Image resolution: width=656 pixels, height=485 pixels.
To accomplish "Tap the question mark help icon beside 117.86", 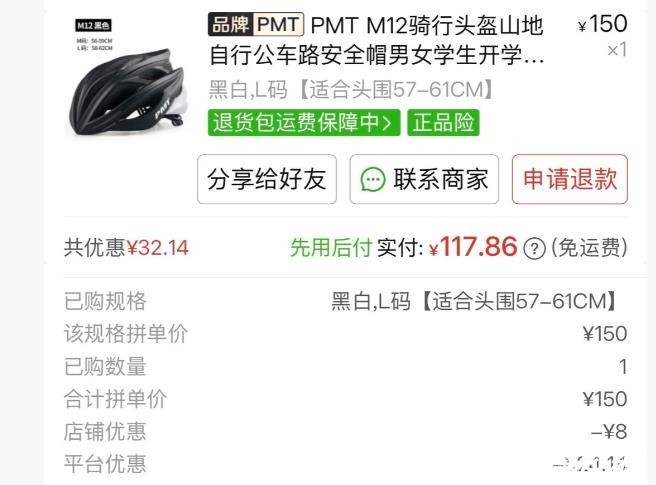I will (x=534, y=249).
